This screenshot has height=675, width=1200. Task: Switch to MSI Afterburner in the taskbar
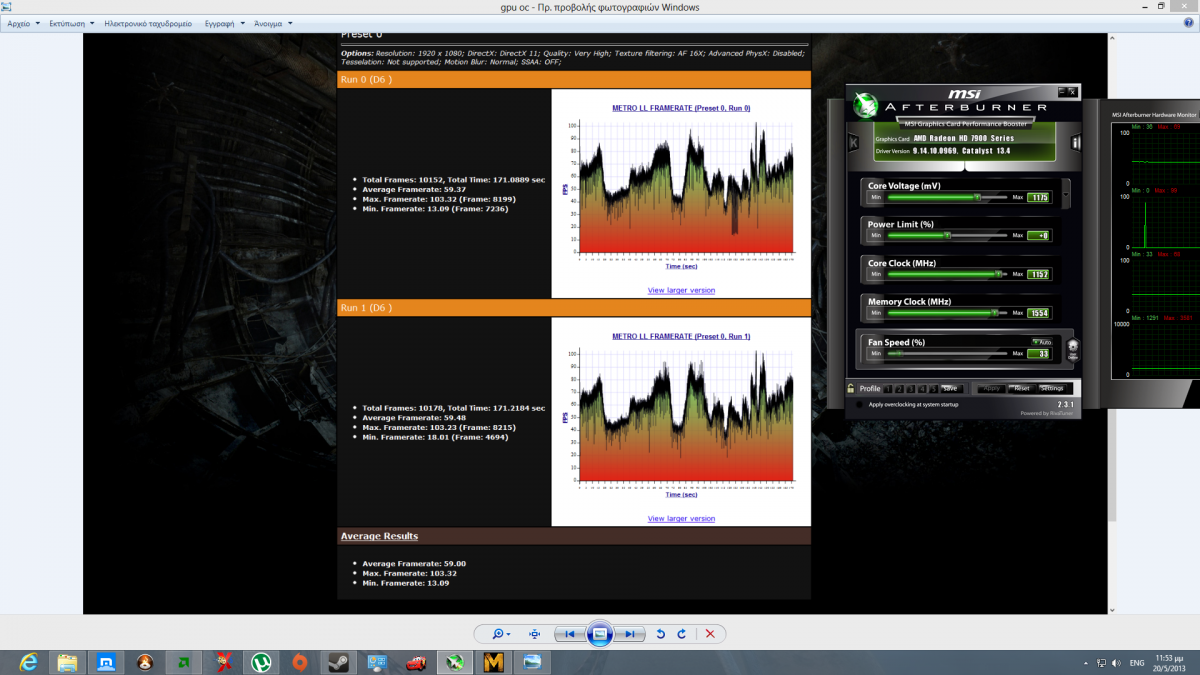pos(454,662)
